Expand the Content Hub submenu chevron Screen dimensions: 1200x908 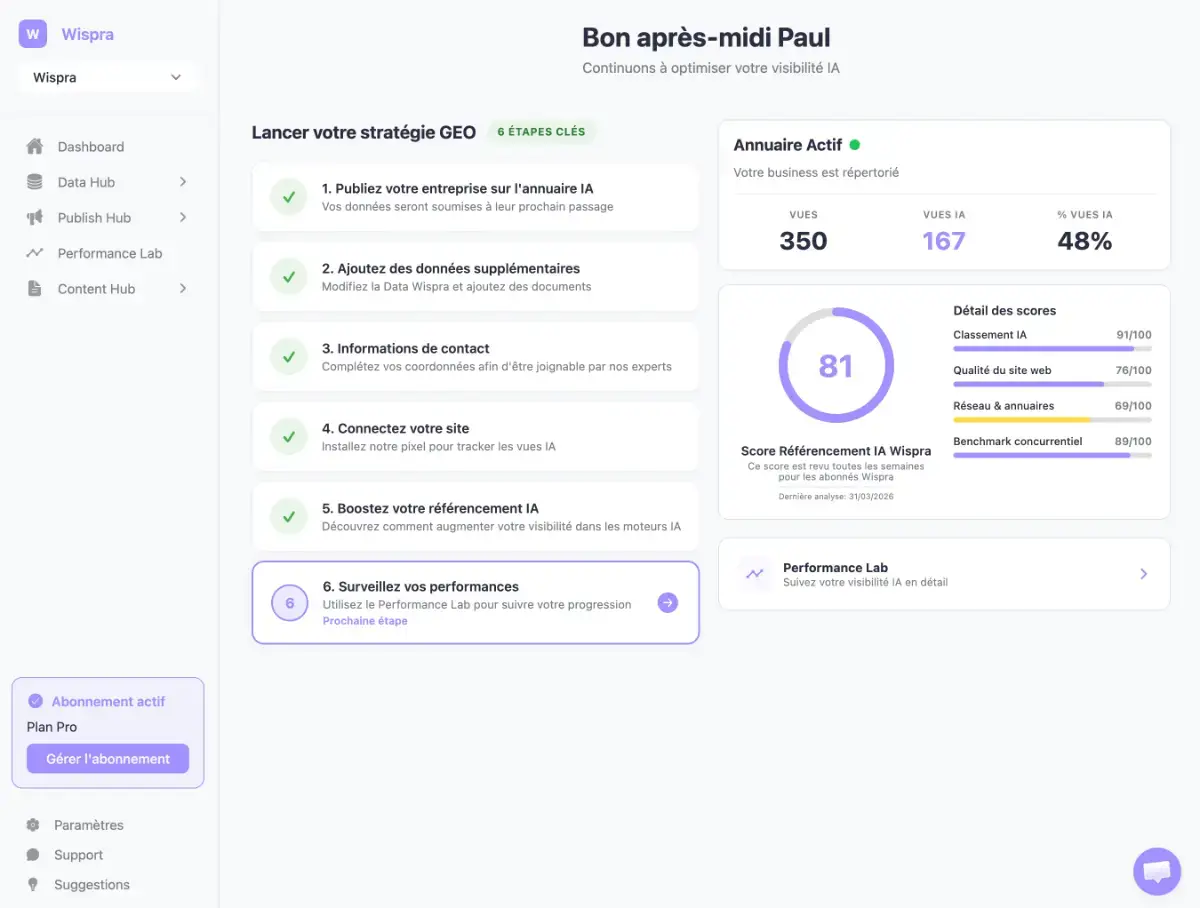coord(183,289)
